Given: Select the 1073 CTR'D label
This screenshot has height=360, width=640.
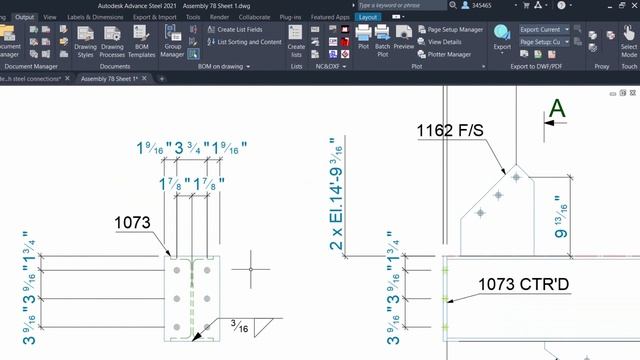Looking at the screenshot, I should coord(524,284).
